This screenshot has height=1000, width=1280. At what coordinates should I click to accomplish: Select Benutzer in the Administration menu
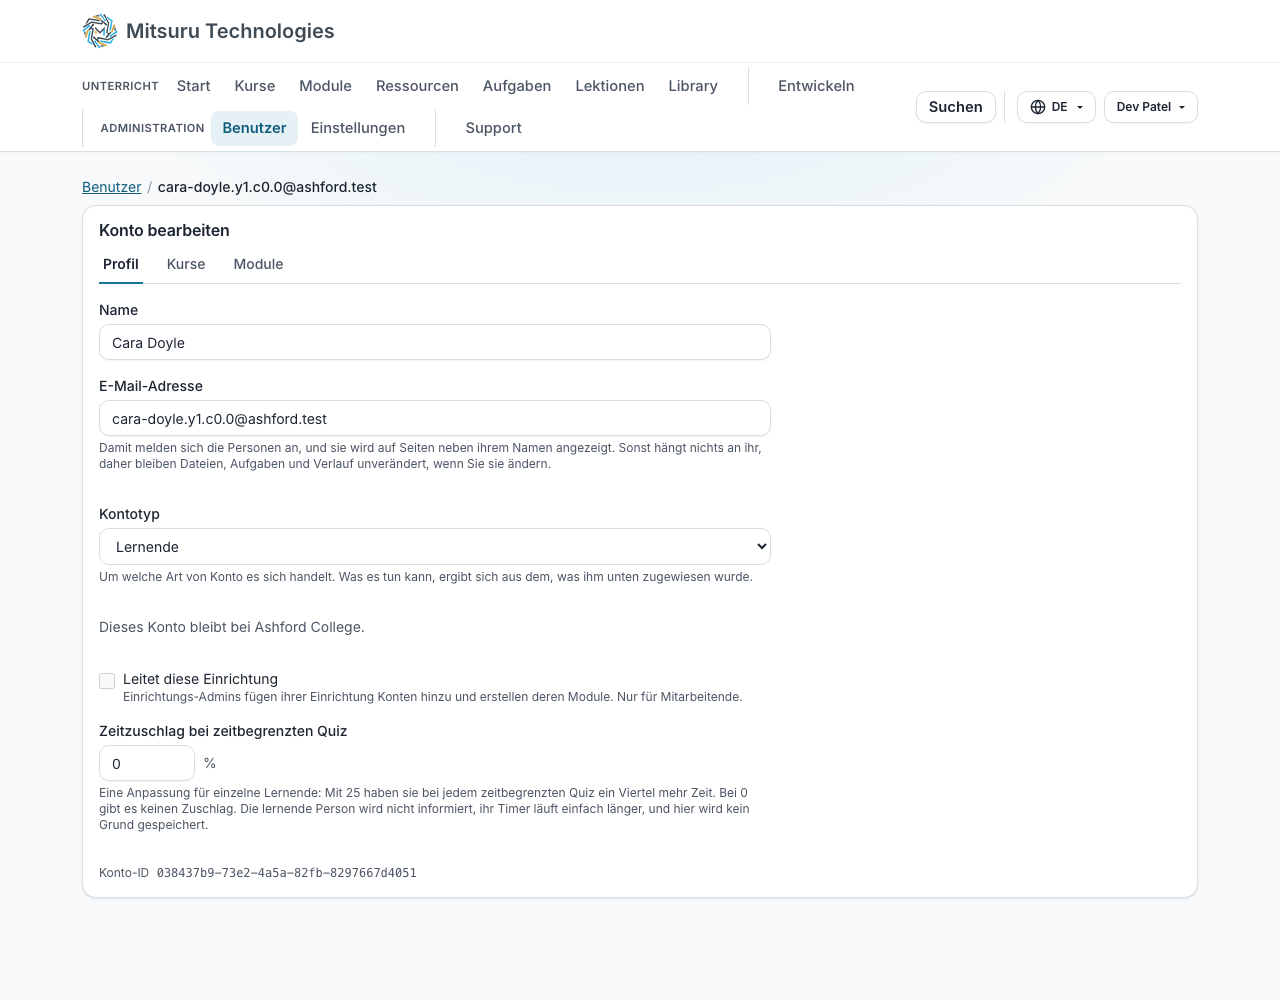pos(254,128)
